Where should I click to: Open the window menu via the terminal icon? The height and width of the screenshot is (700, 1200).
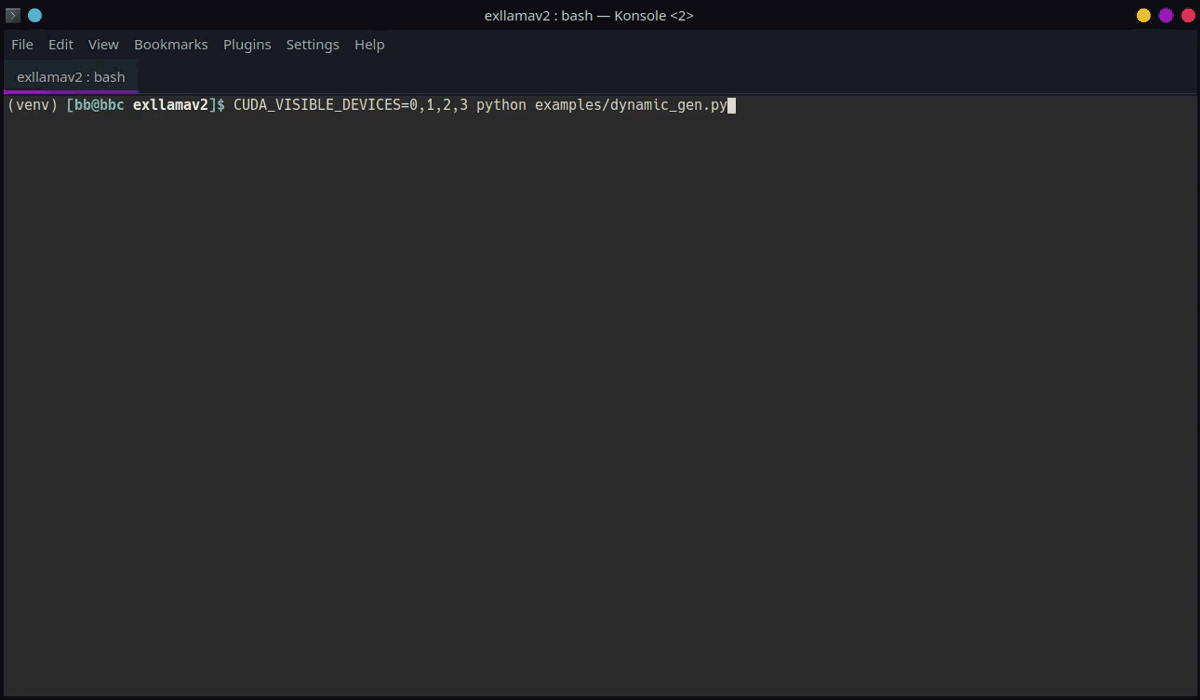(x=12, y=15)
